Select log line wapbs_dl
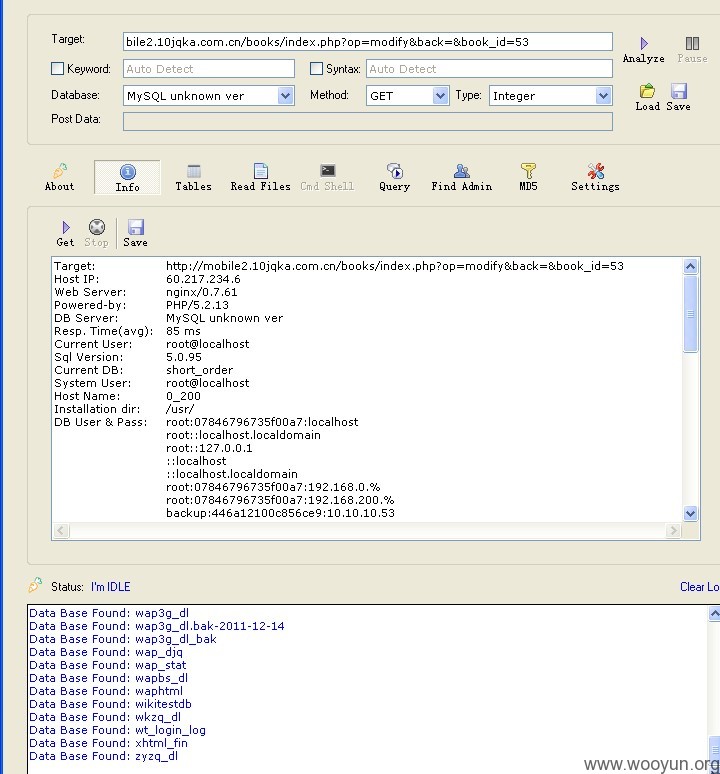This screenshot has height=774, width=720. point(109,678)
